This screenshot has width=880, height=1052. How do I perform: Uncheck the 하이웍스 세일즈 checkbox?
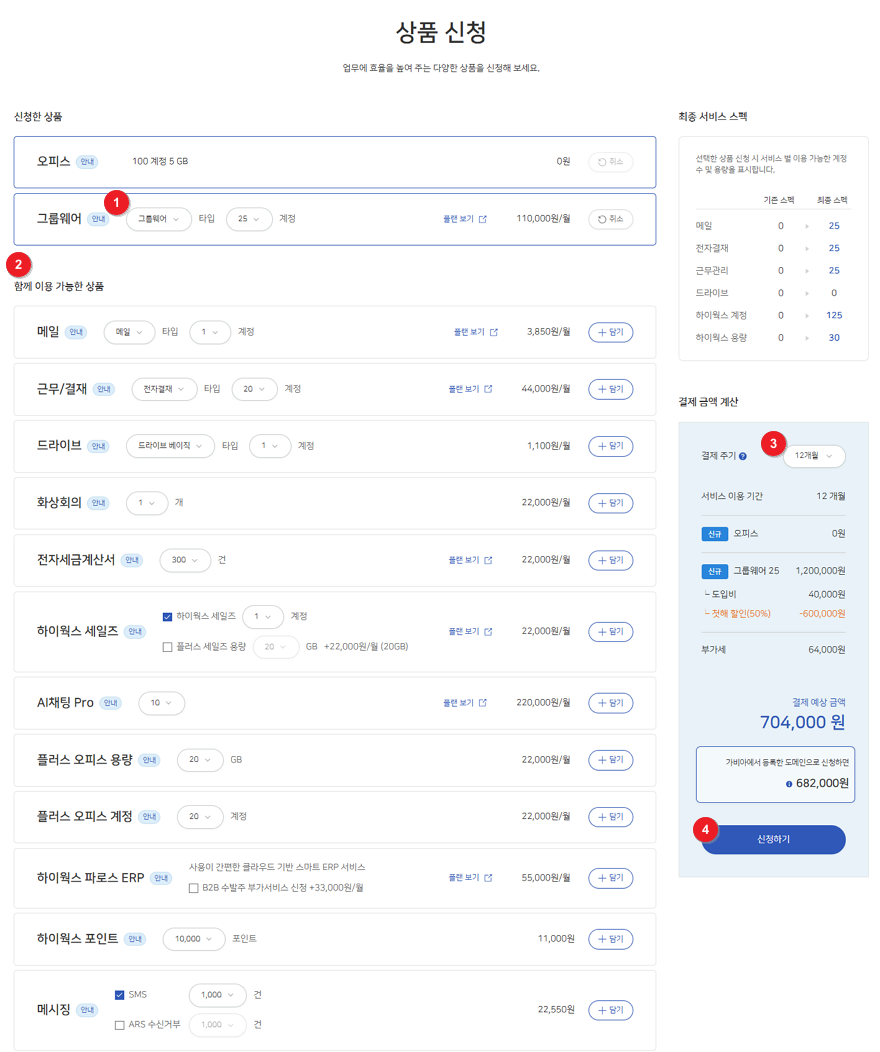pyautogui.click(x=167, y=617)
